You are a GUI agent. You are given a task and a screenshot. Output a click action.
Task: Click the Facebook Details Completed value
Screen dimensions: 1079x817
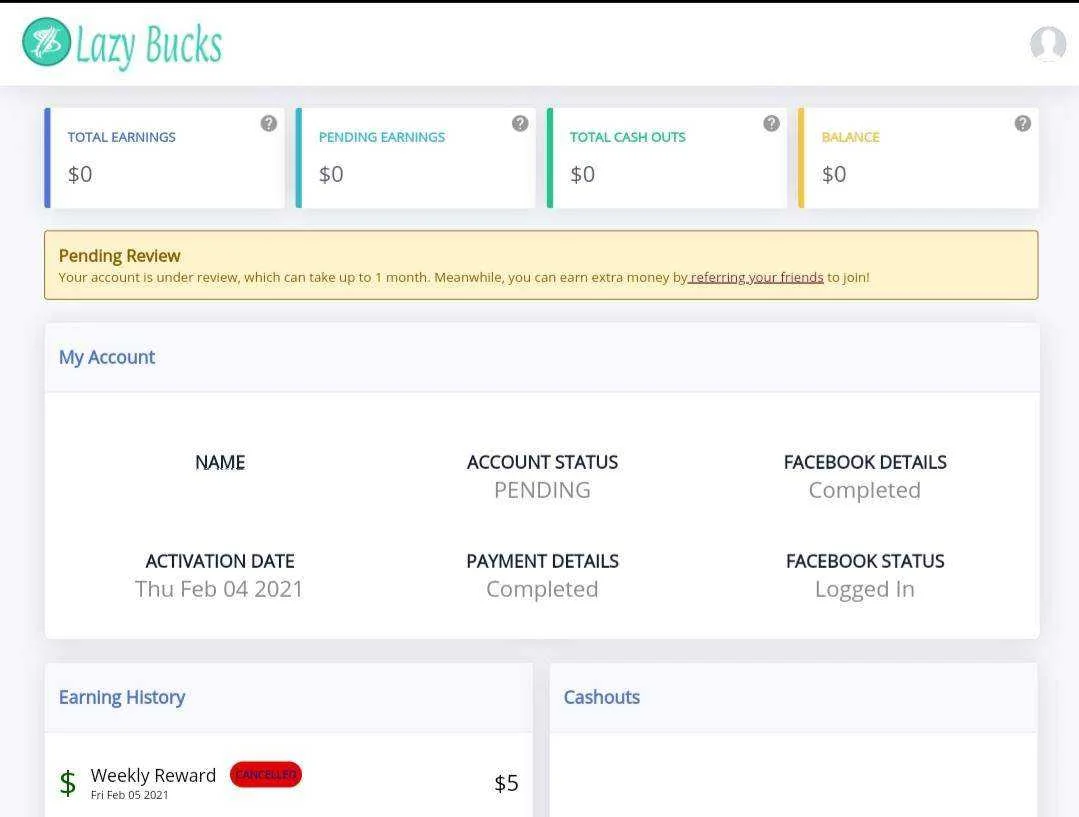(864, 490)
